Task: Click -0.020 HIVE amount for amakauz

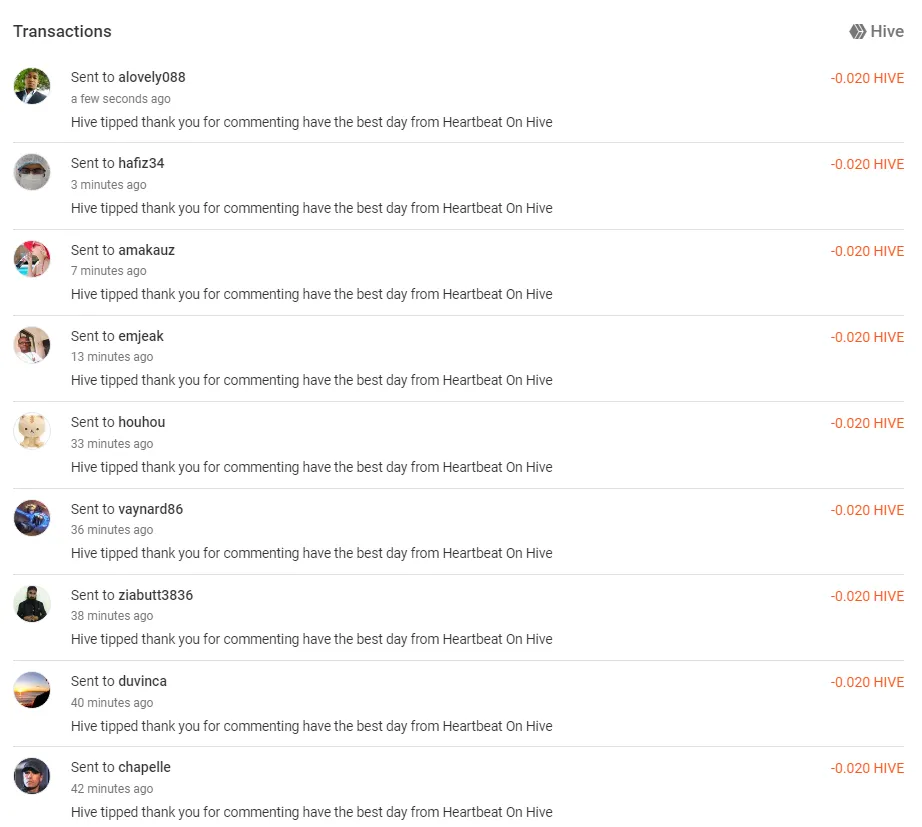Action: coord(867,251)
